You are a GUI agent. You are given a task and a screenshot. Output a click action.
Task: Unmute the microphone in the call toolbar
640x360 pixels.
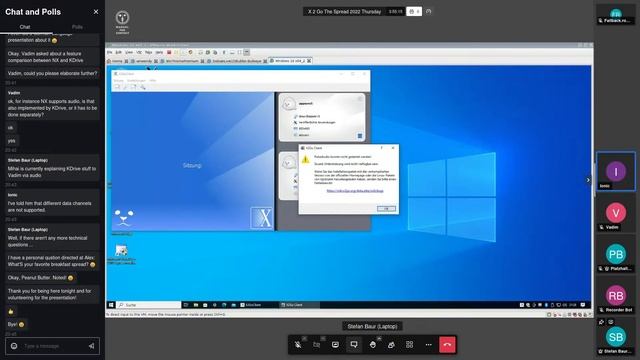click(x=298, y=345)
